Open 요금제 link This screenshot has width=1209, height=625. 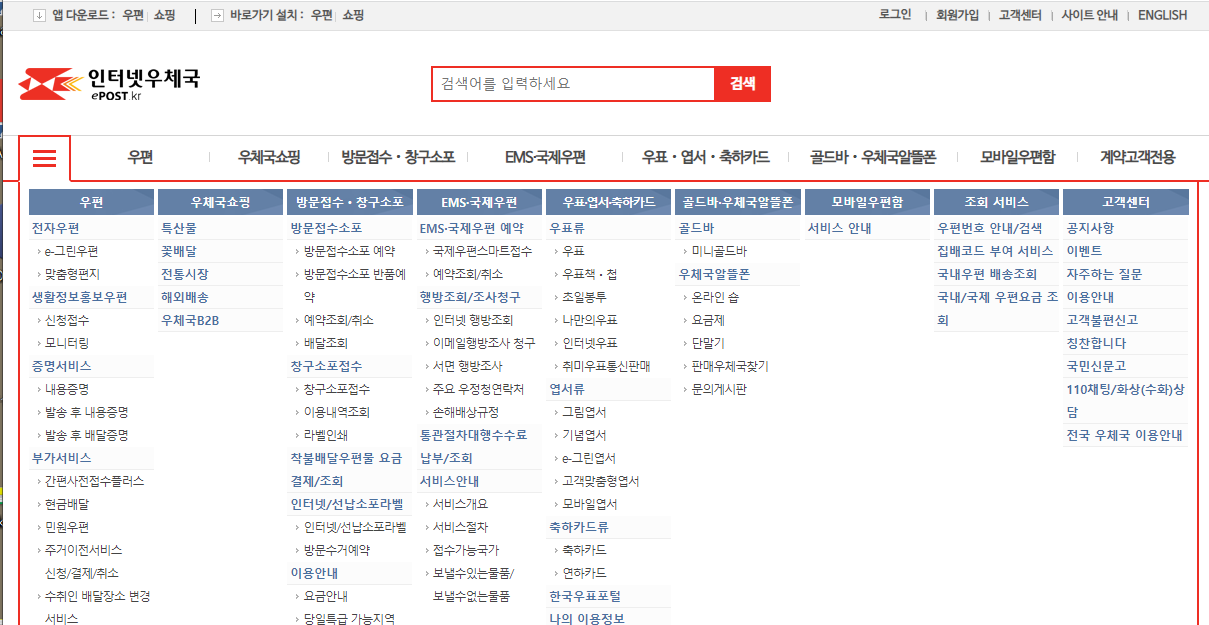coord(708,320)
